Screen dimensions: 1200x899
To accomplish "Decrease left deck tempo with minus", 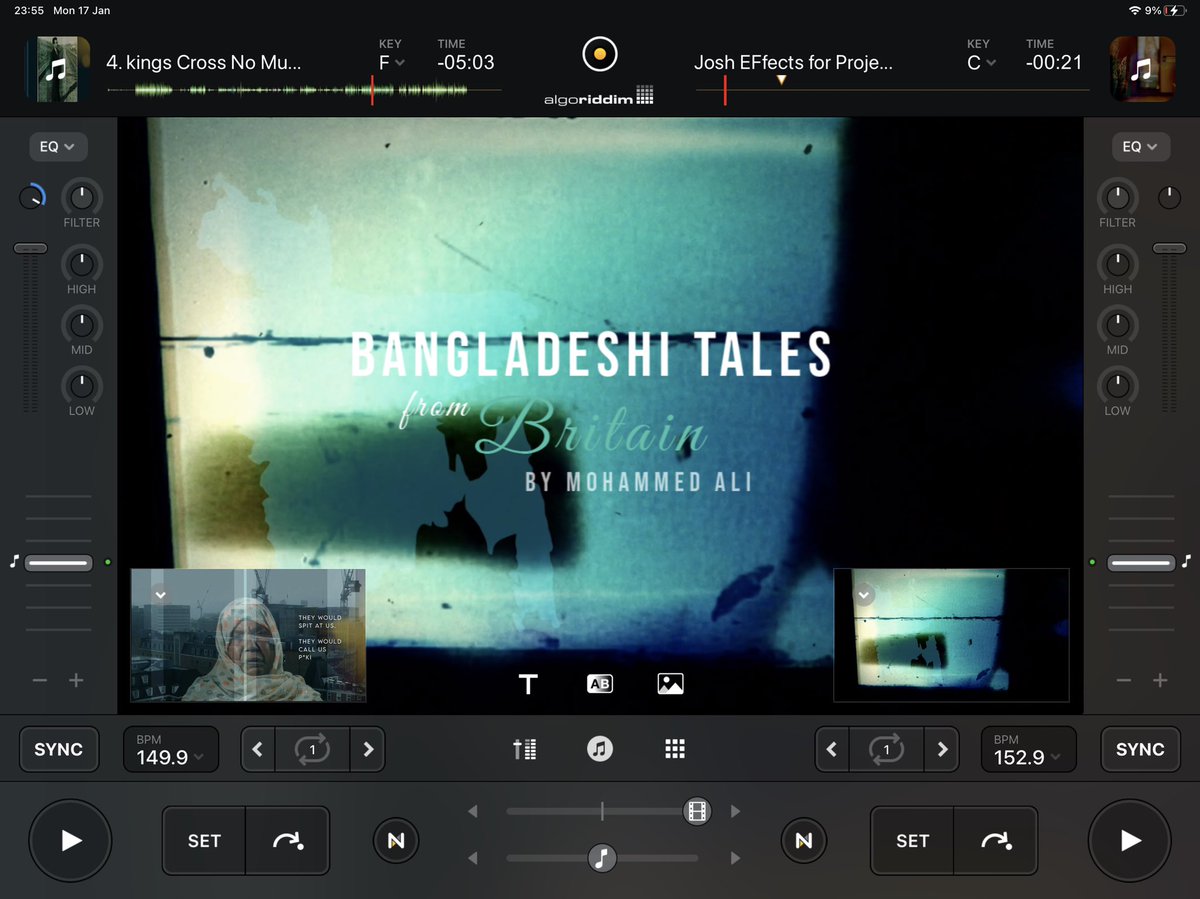I will [40, 680].
